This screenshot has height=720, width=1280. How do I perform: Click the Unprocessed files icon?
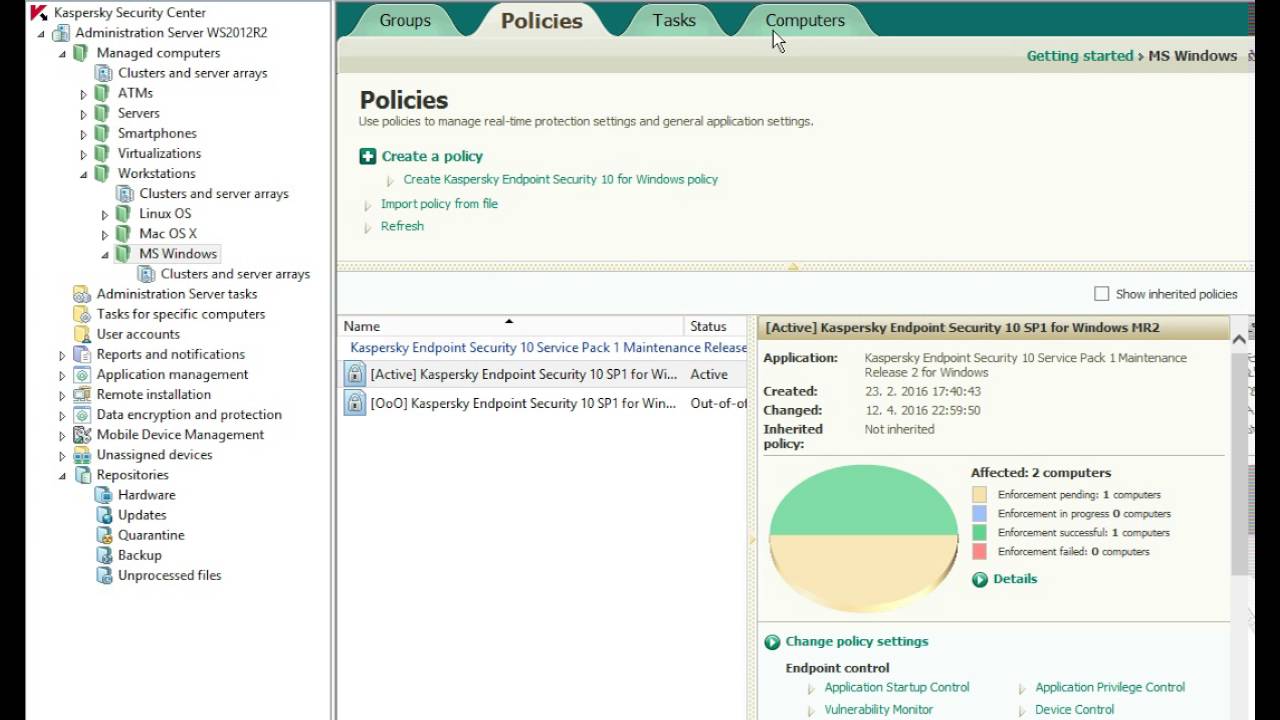(x=104, y=575)
